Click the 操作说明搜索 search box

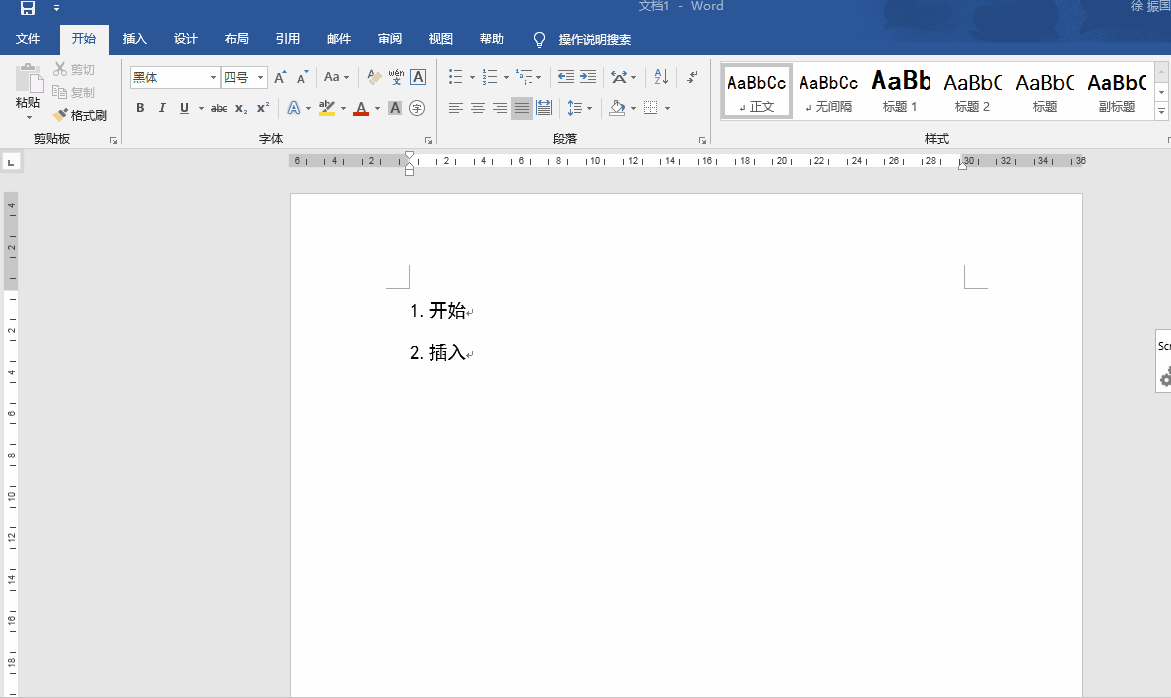(594, 40)
